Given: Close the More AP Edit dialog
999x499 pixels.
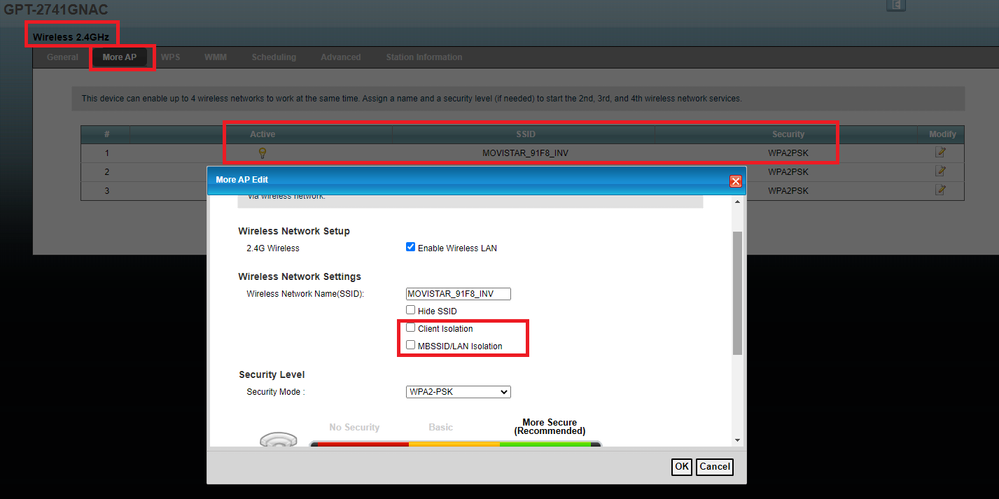Looking at the screenshot, I should tap(735, 181).
